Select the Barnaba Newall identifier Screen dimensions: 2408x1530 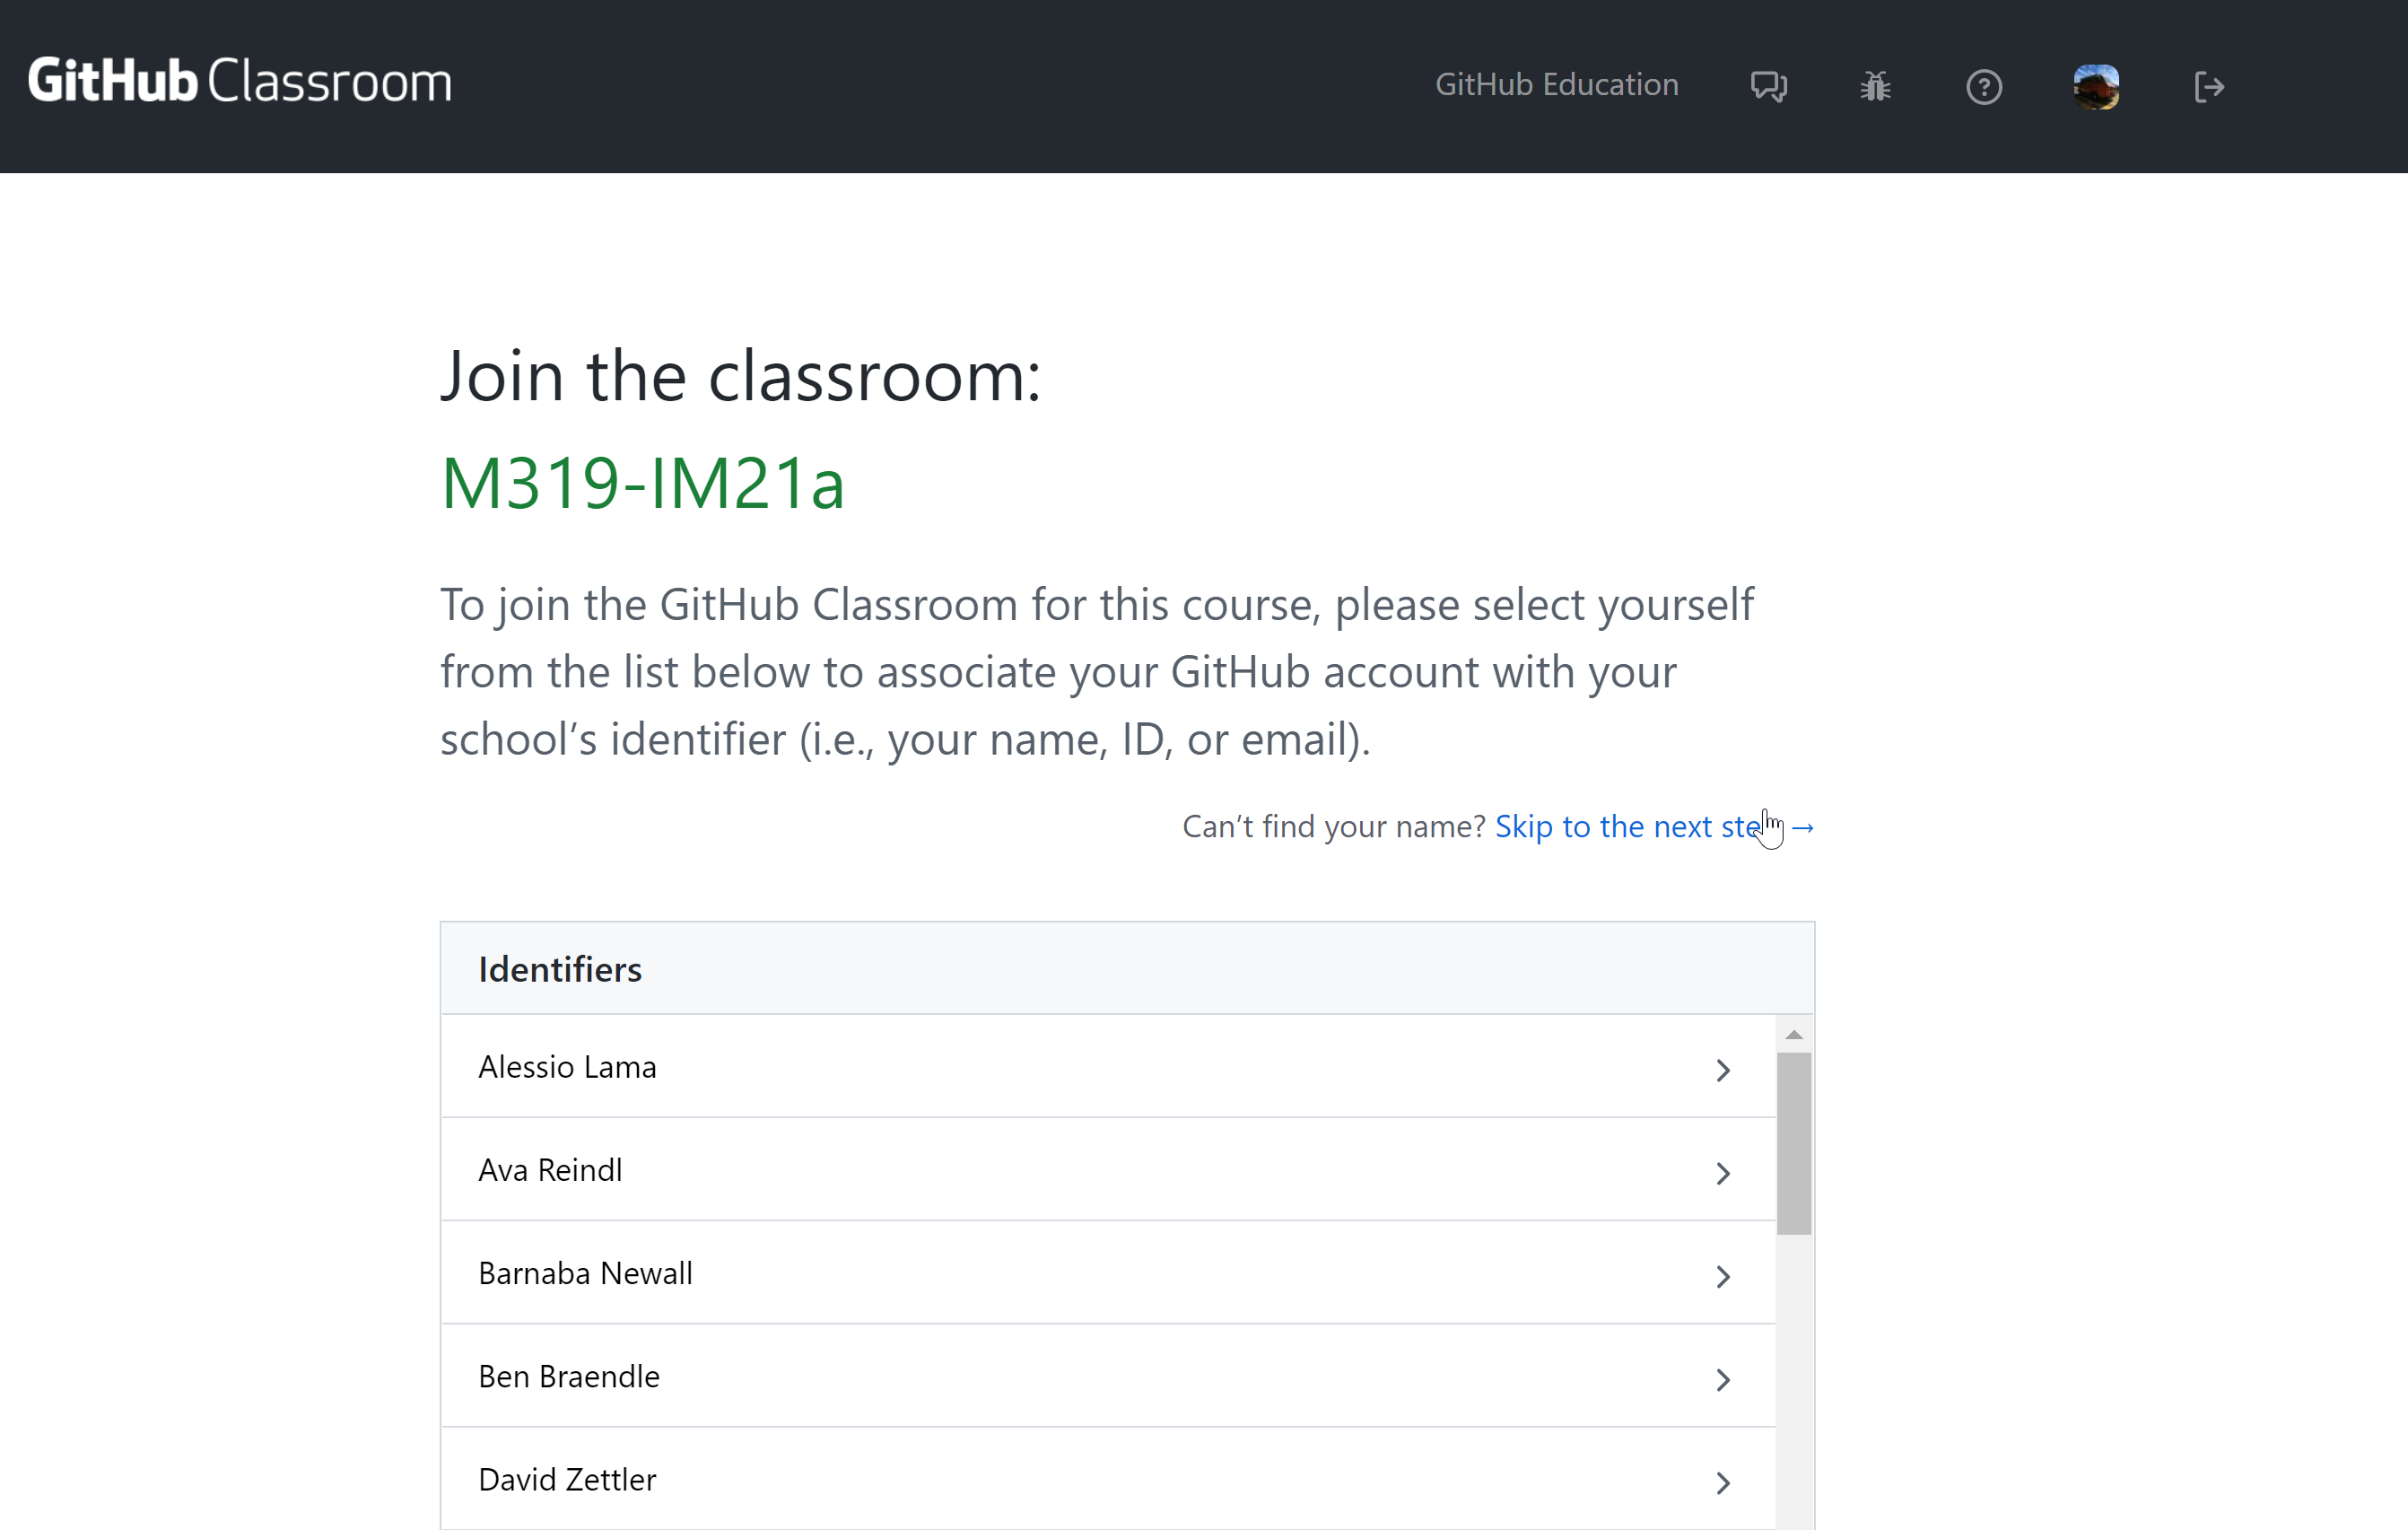point(1108,1273)
